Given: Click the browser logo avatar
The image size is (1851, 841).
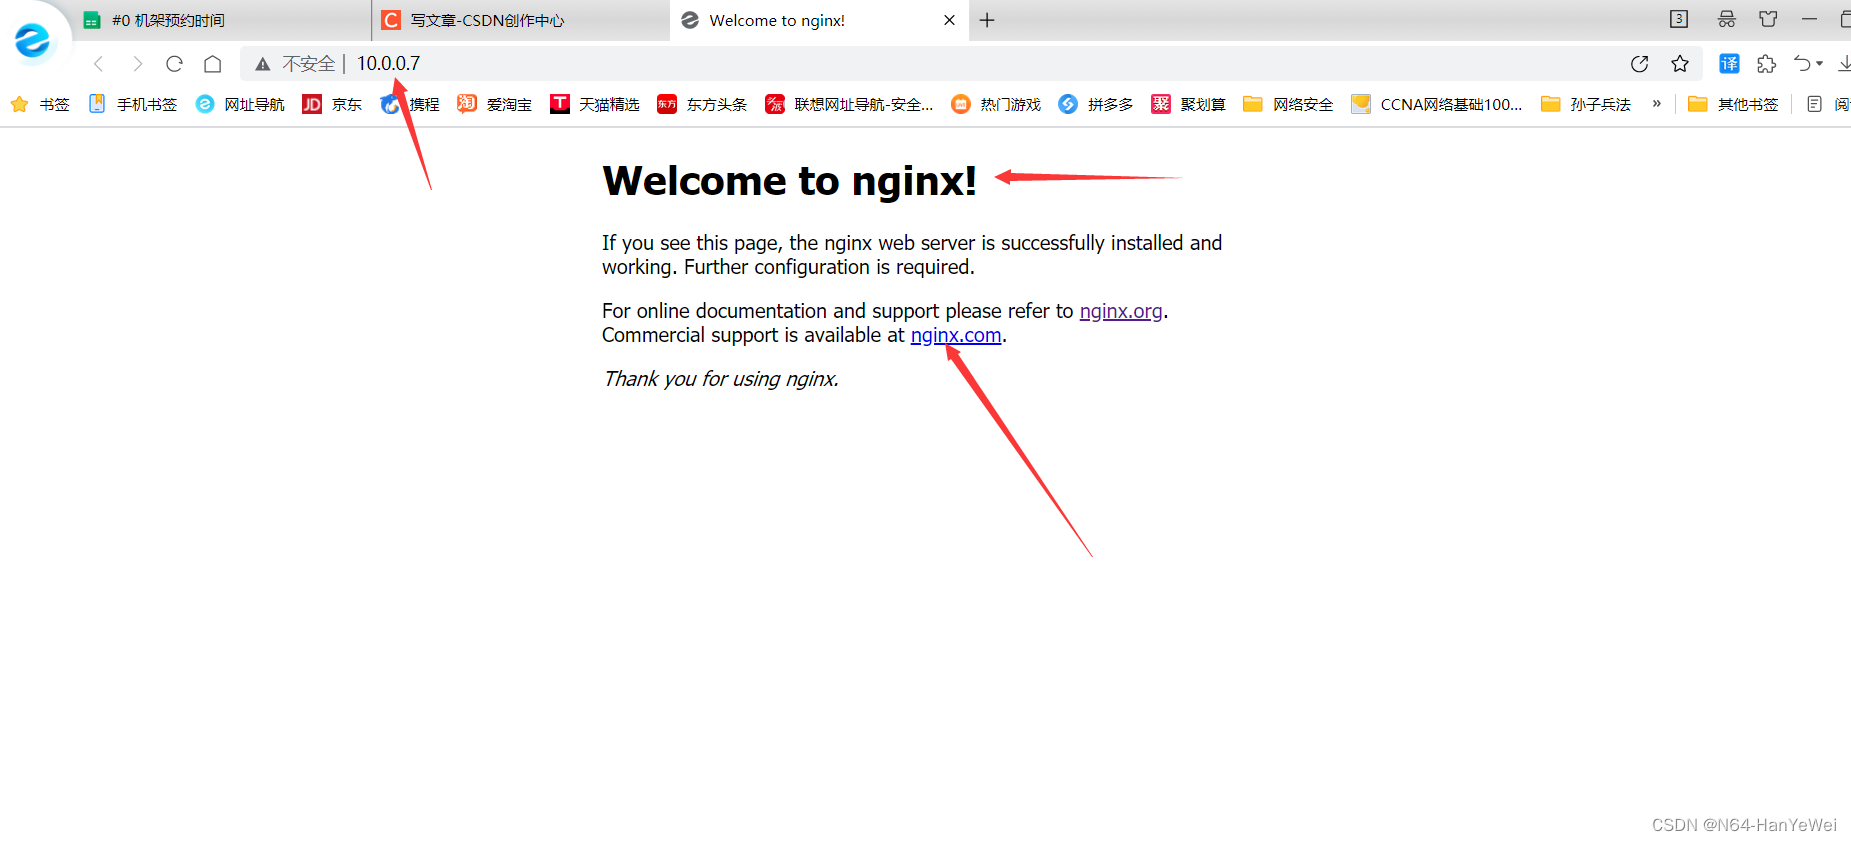Looking at the screenshot, I should [32, 40].
